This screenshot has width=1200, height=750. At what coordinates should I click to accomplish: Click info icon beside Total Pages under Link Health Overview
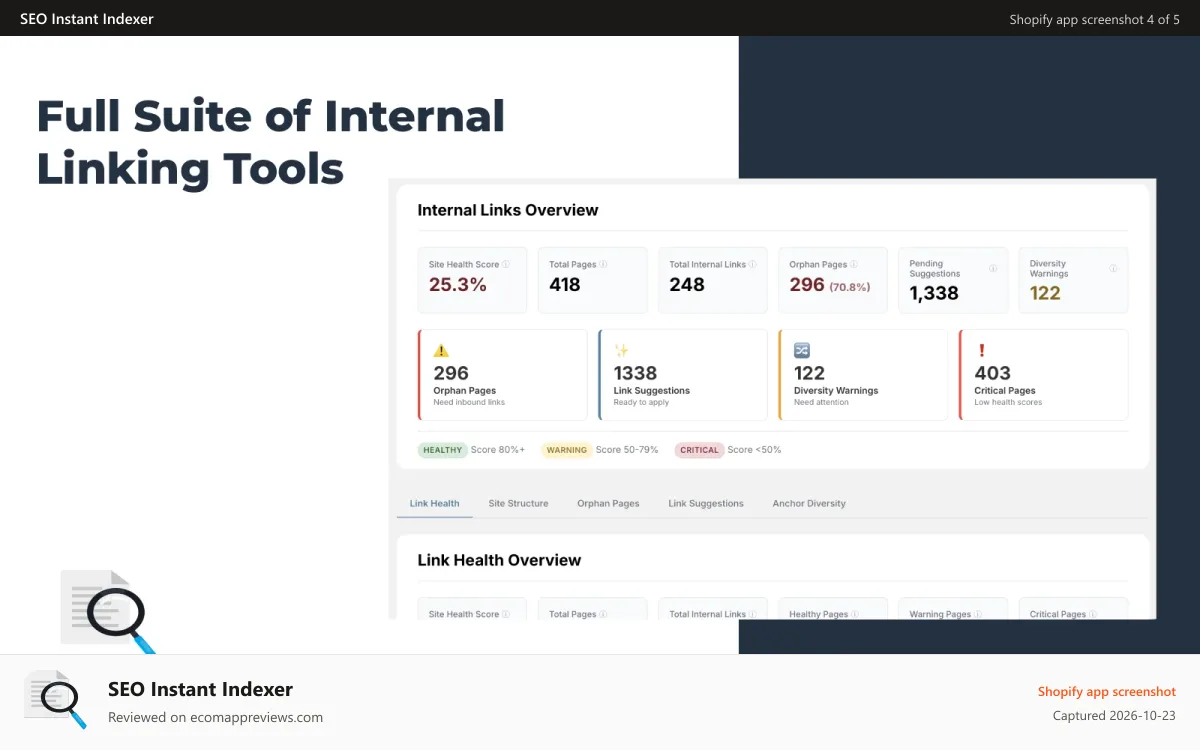point(603,614)
